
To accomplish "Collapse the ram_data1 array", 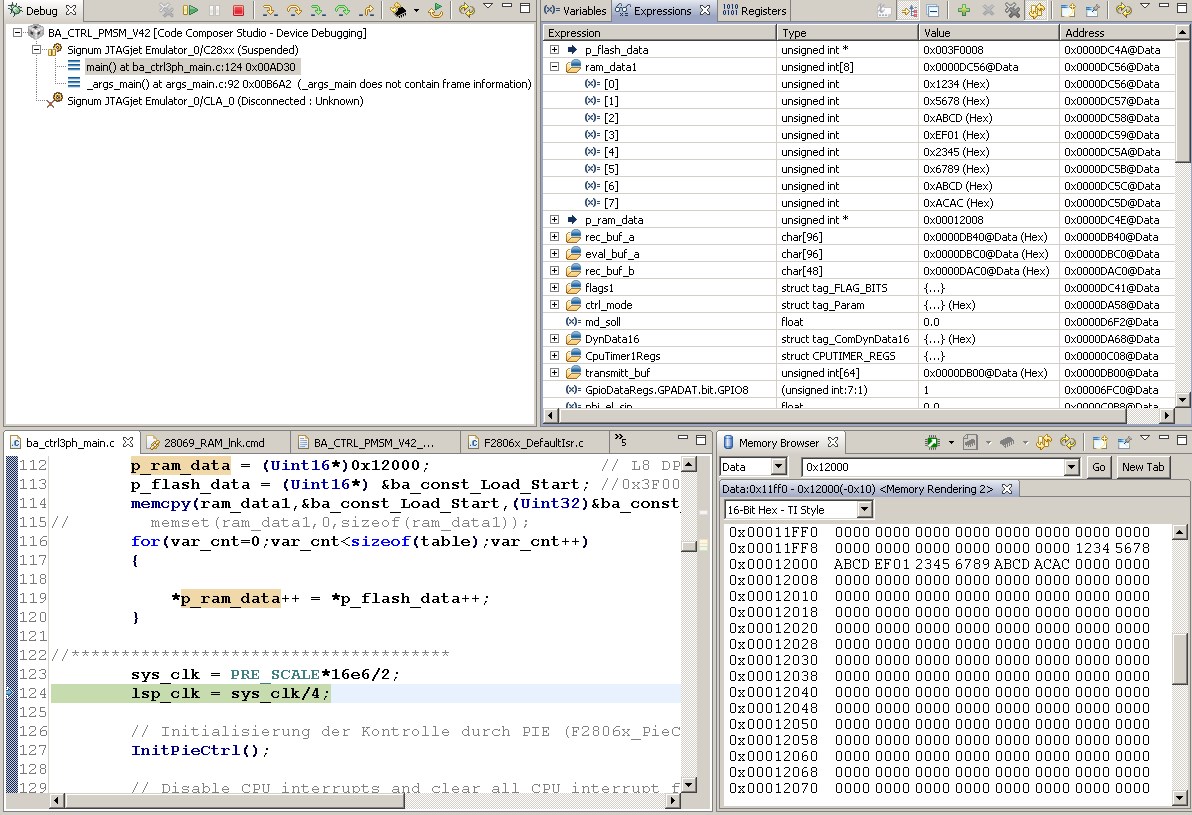I will [x=554, y=66].
